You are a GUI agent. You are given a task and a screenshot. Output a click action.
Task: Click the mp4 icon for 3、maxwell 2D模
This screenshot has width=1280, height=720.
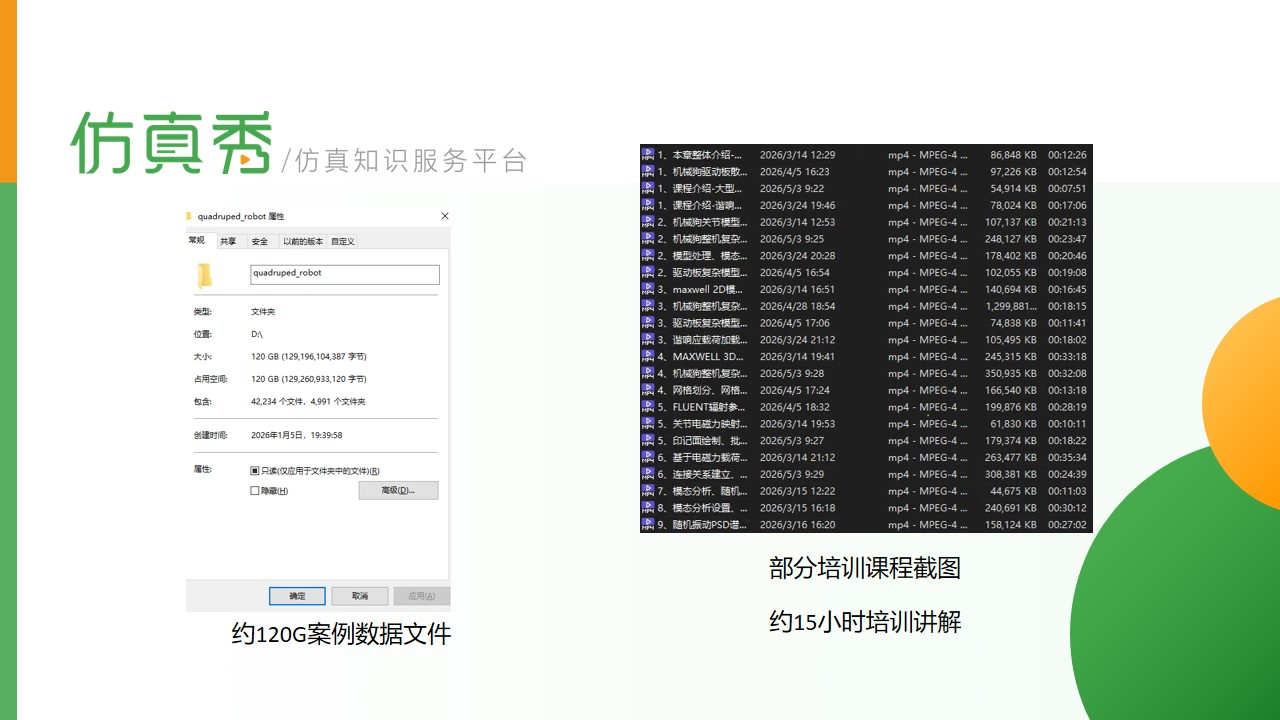(648, 289)
